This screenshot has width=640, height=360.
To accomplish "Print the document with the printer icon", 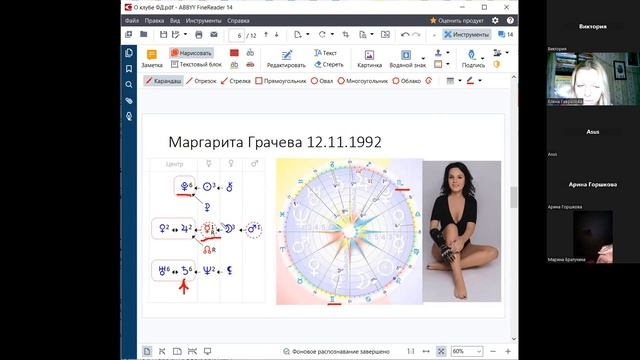I will (x=199, y=35).
